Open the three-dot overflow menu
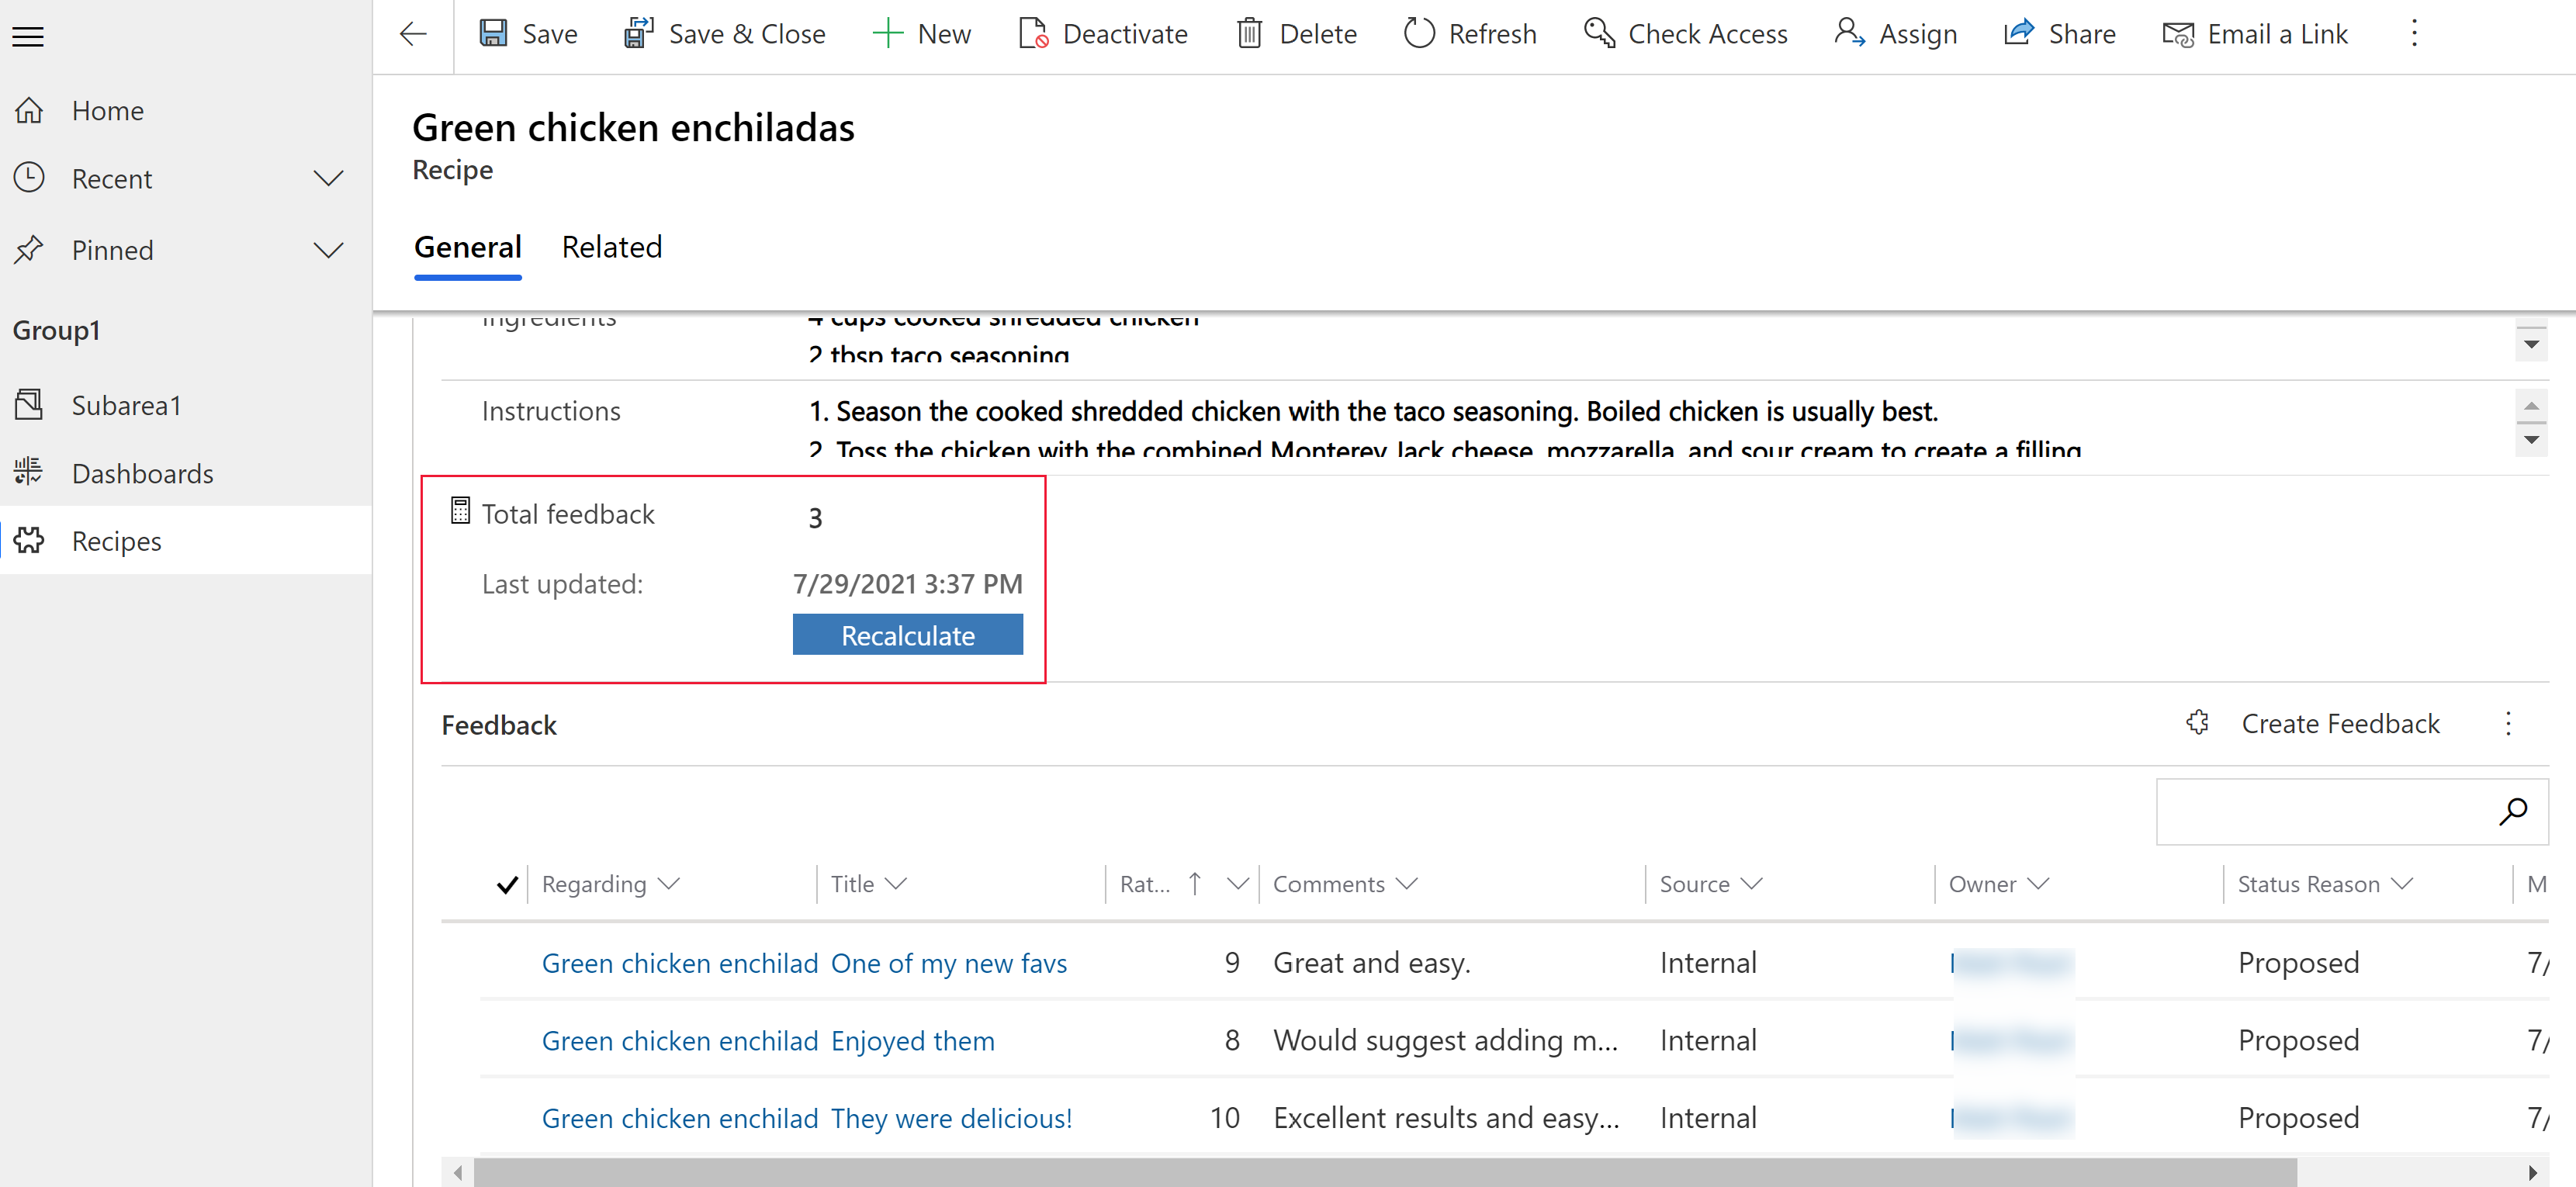 [x=2413, y=33]
